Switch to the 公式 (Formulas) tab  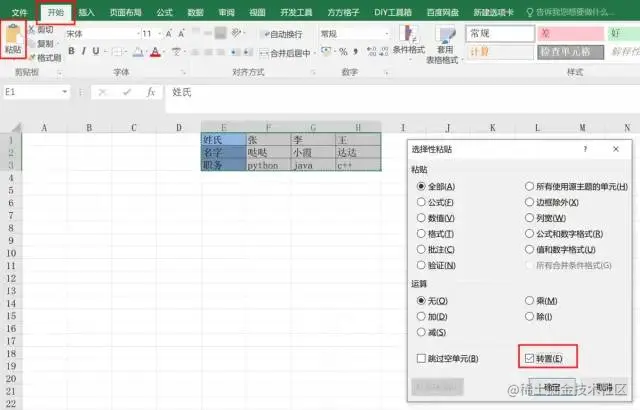pyautogui.click(x=164, y=12)
